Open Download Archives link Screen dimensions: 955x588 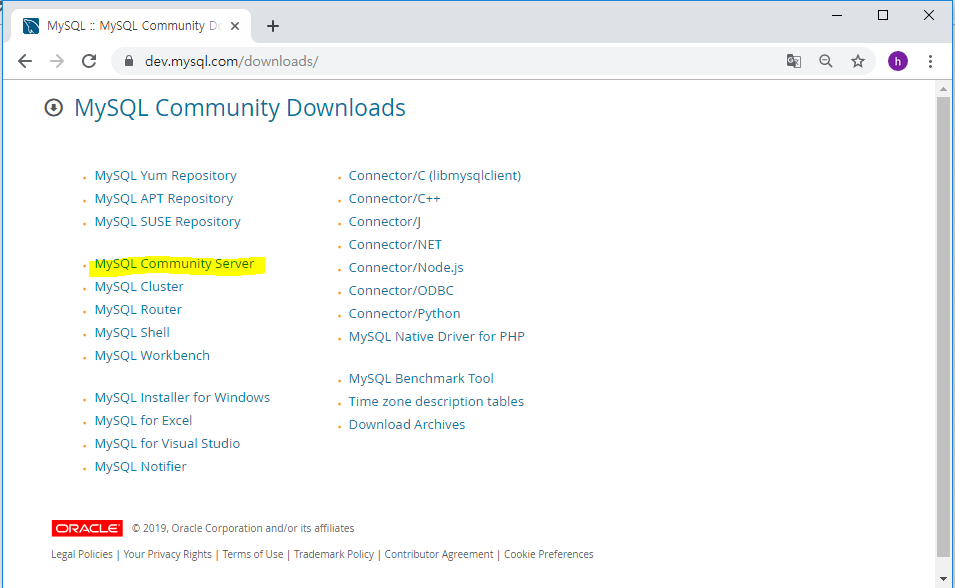[407, 425]
